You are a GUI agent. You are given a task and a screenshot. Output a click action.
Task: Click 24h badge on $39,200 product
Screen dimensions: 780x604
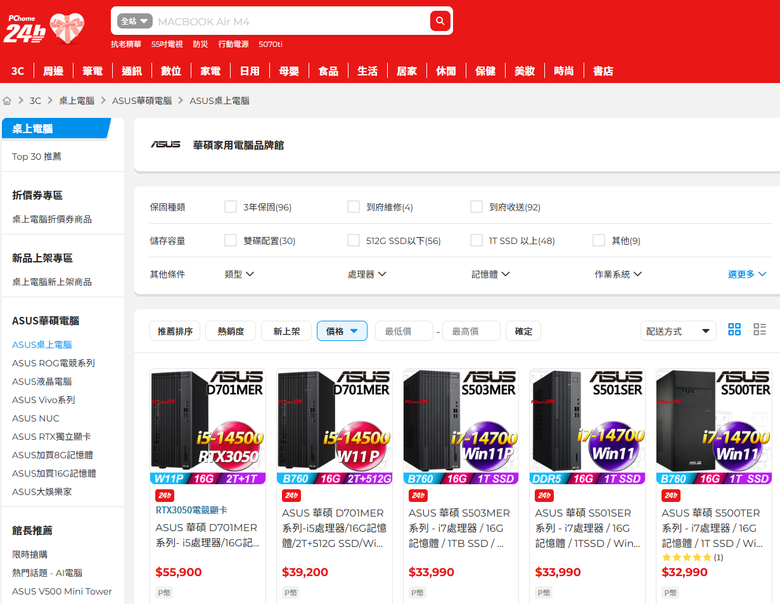291,495
